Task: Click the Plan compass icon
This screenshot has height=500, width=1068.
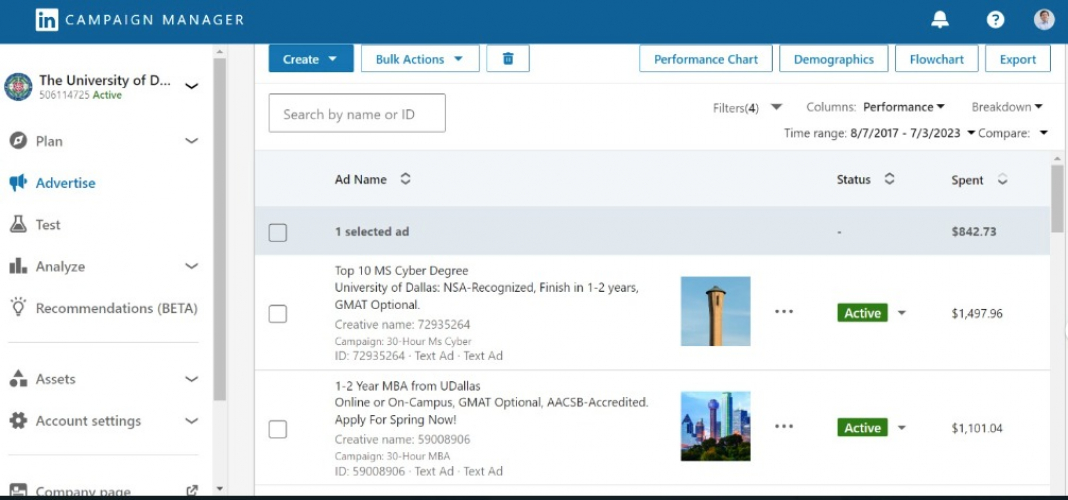Action: click(18, 141)
